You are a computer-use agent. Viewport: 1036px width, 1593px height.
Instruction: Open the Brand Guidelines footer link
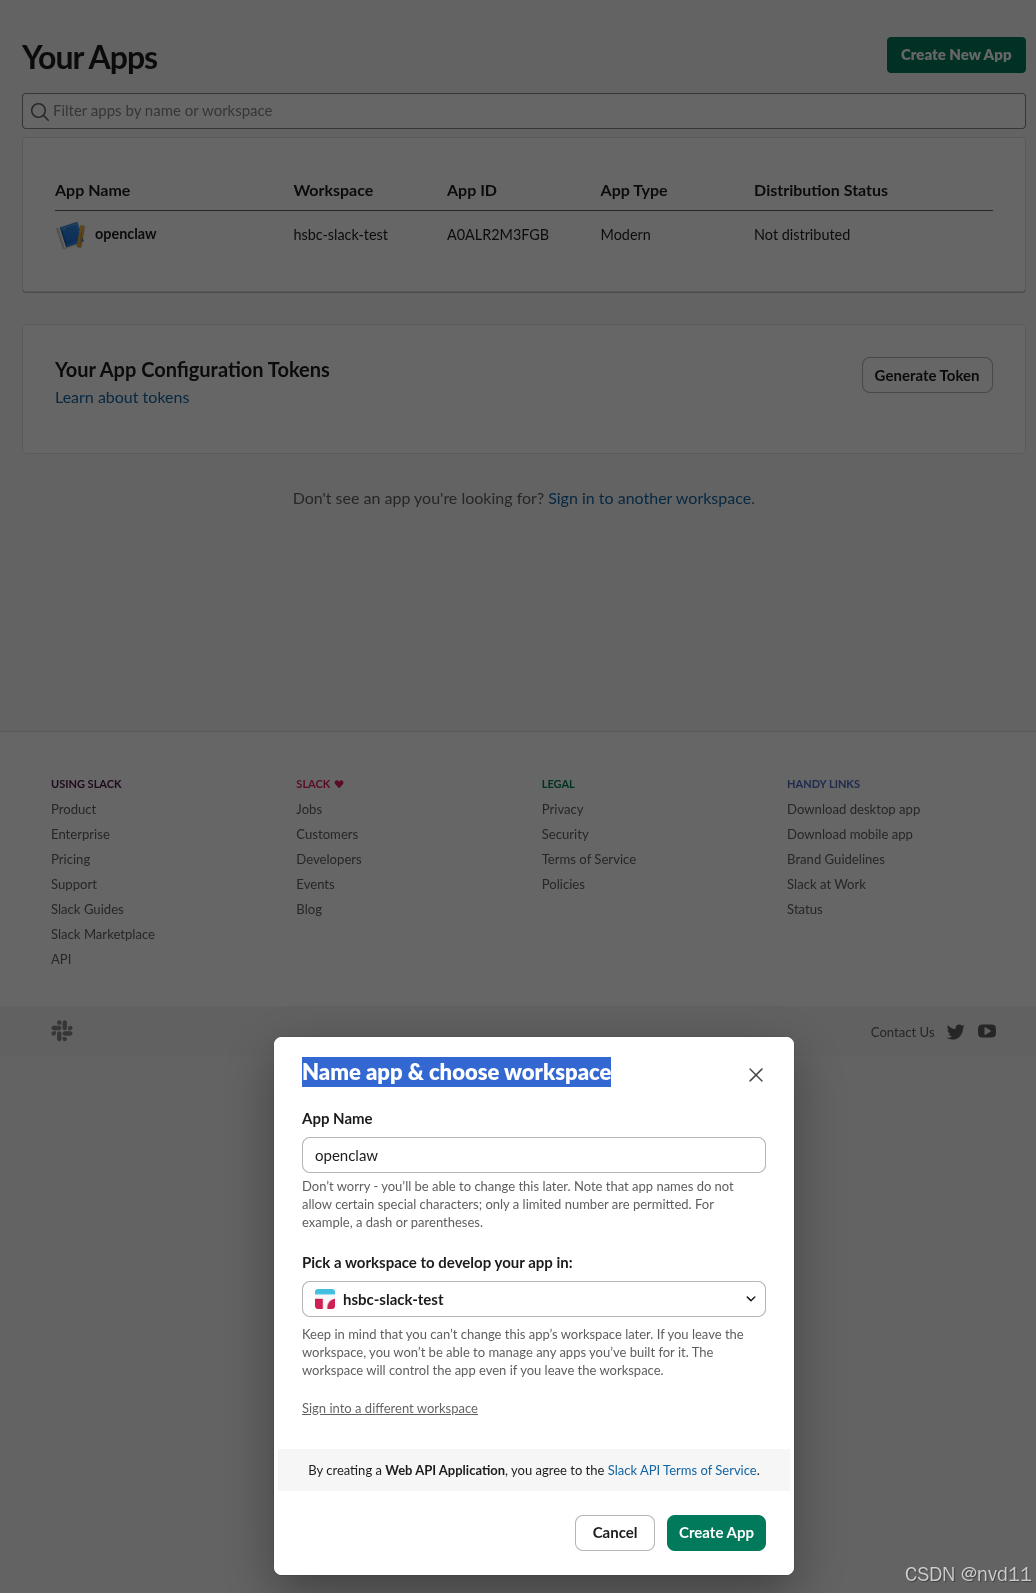tap(836, 859)
